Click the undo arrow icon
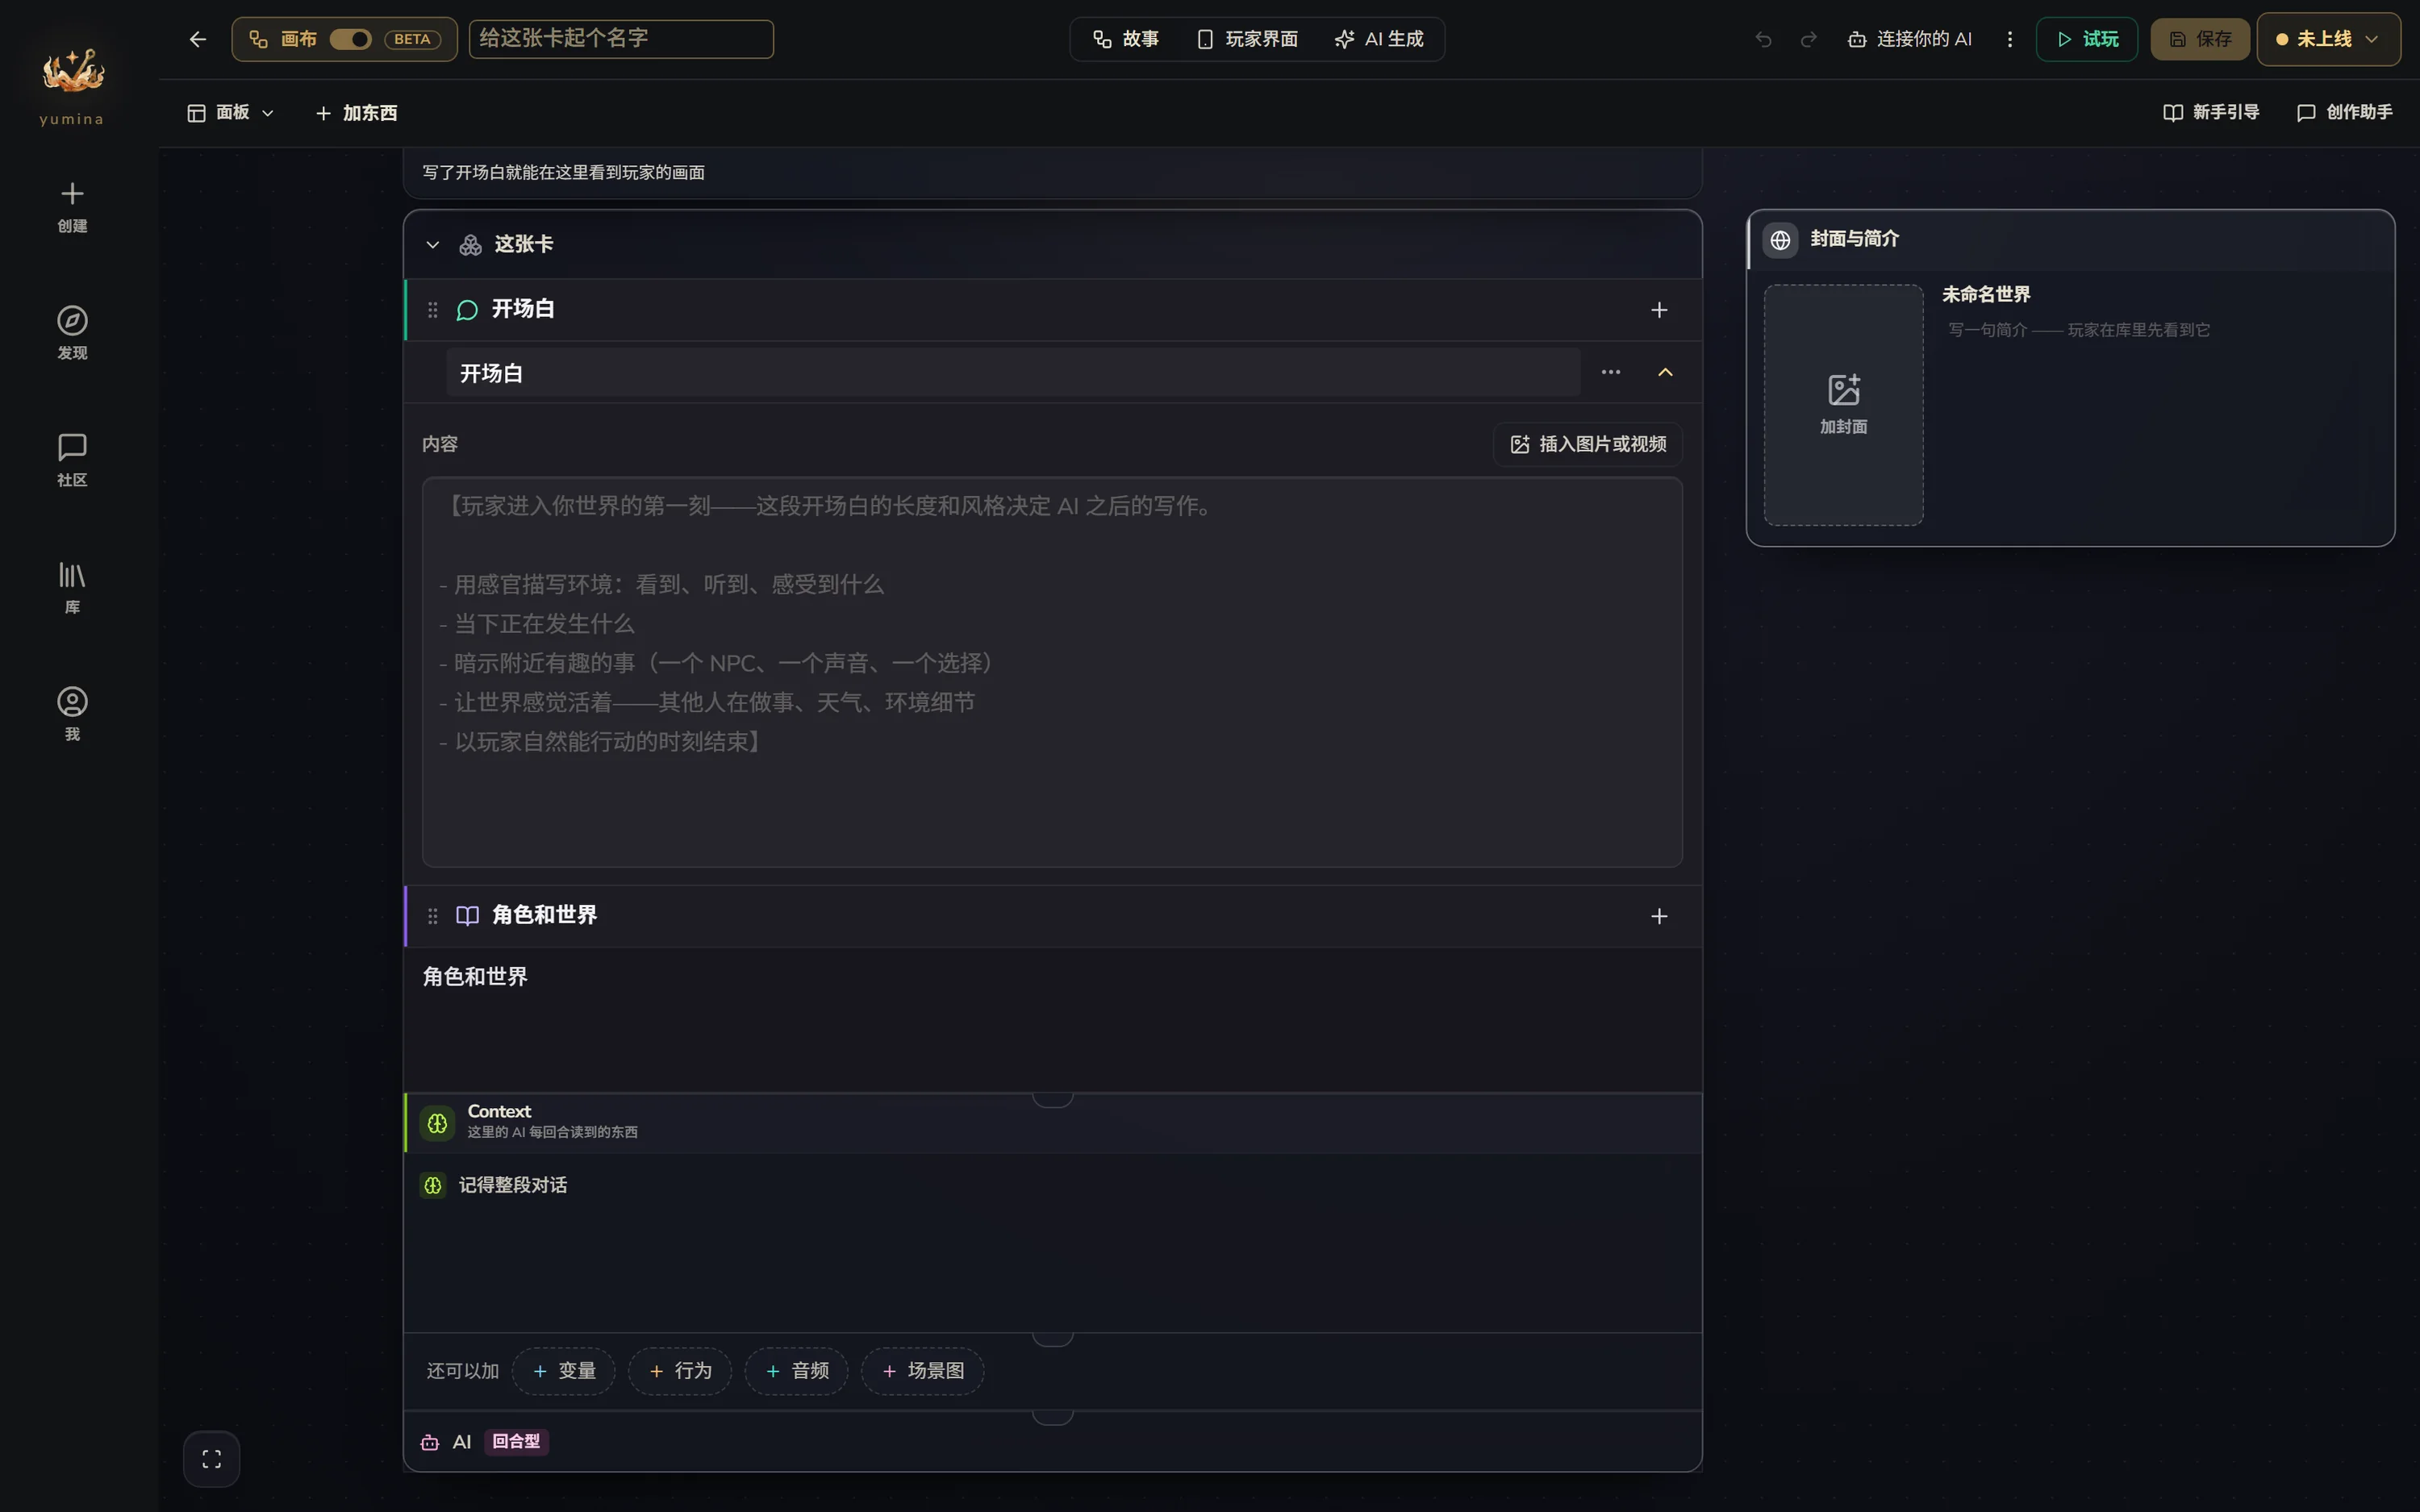 point(1763,39)
